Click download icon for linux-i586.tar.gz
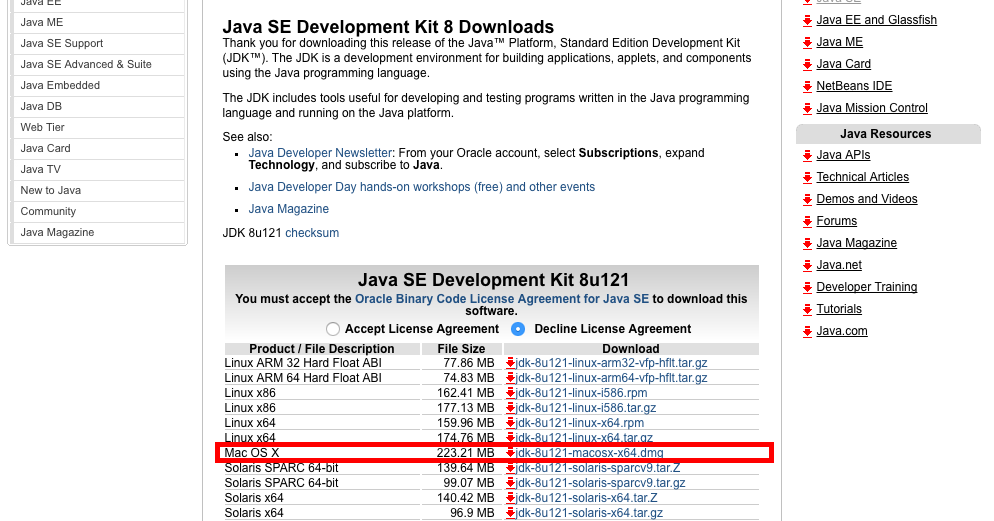994x521 pixels. tap(510, 408)
